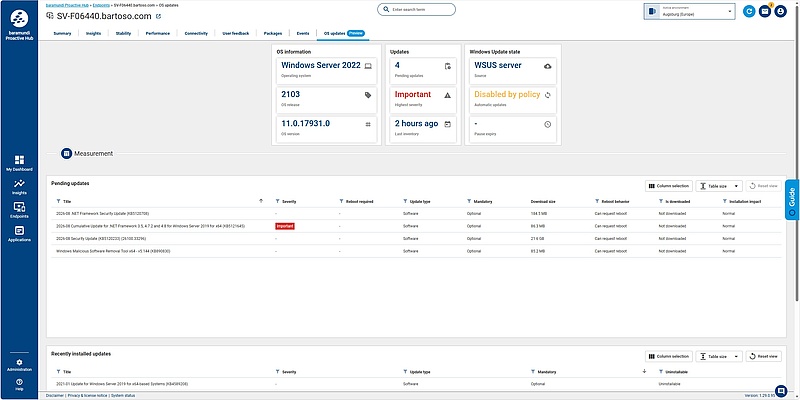
Task: Filter recently installed updates by Uninstallable
Action: [661, 372]
